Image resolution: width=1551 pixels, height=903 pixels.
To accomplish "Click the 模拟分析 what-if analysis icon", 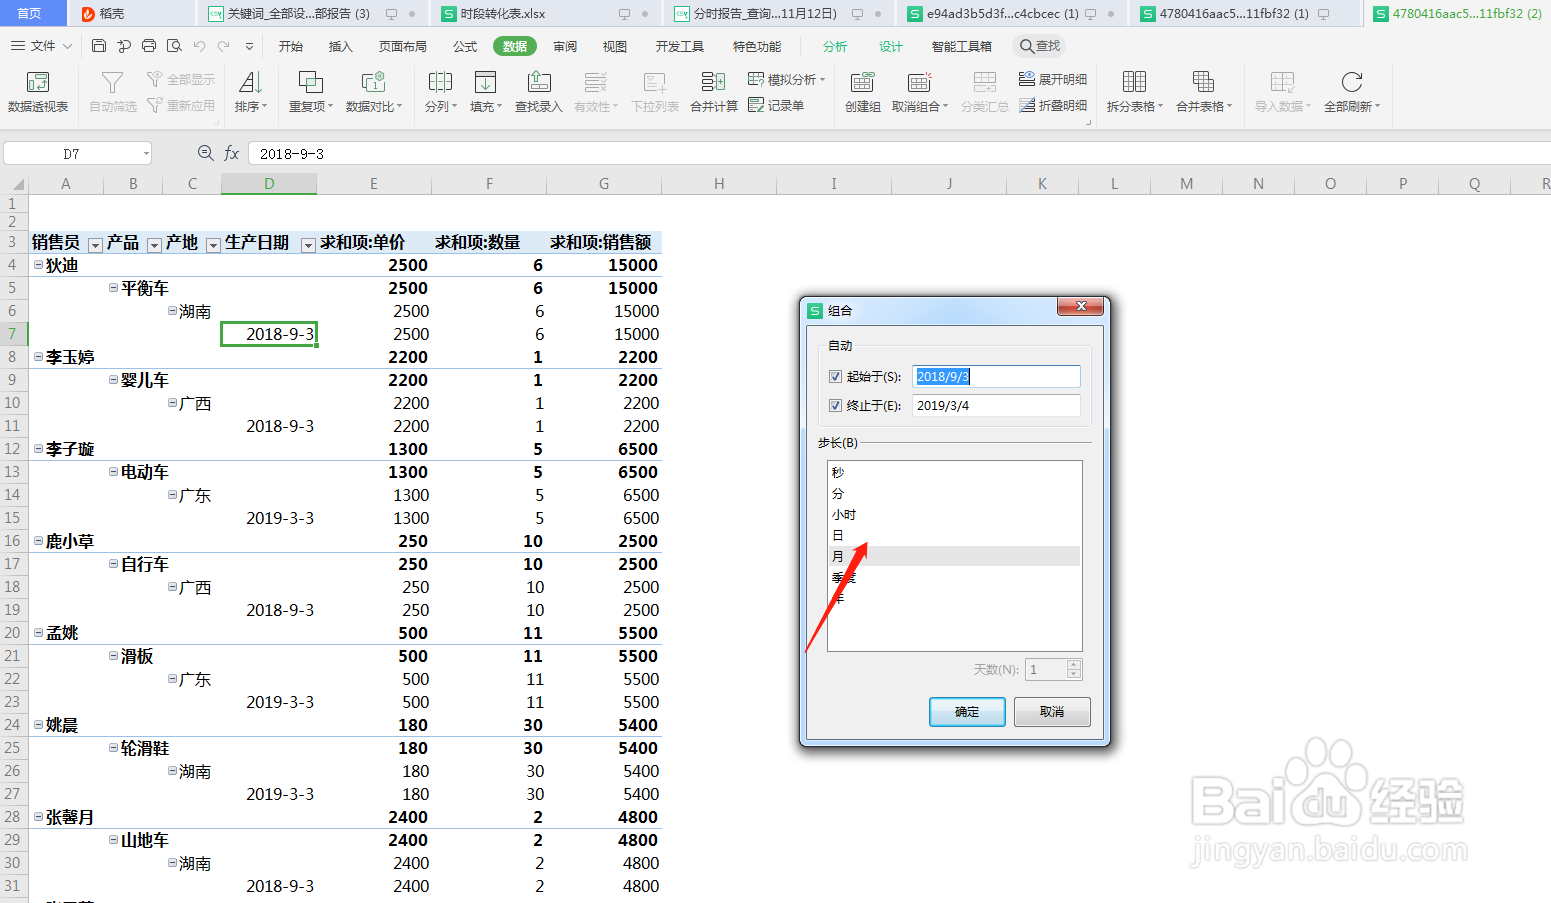I will pyautogui.click(x=756, y=79).
